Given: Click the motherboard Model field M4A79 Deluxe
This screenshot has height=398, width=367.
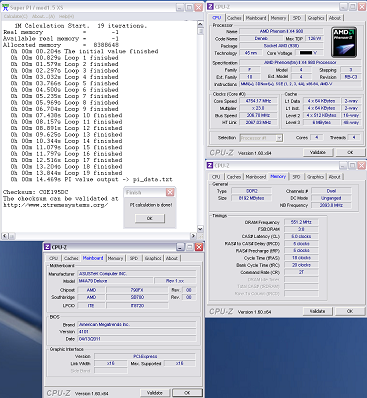Looking at the screenshot, I should 115,281.
